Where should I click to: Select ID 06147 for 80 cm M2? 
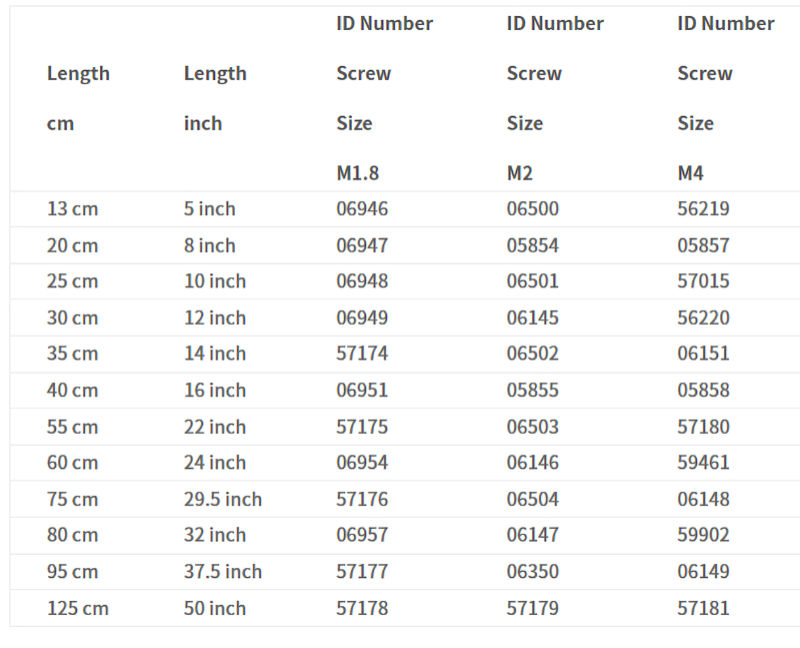click(532, 535)
